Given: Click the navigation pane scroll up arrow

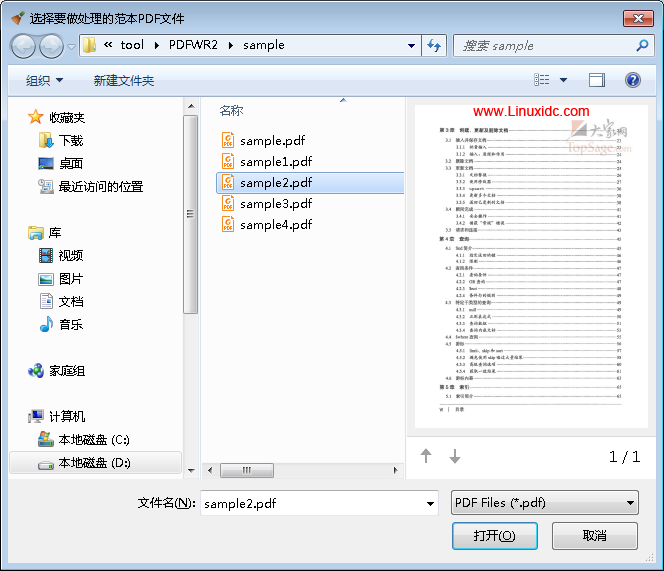Looking at the screenshot, I should (x=191, y=106).
